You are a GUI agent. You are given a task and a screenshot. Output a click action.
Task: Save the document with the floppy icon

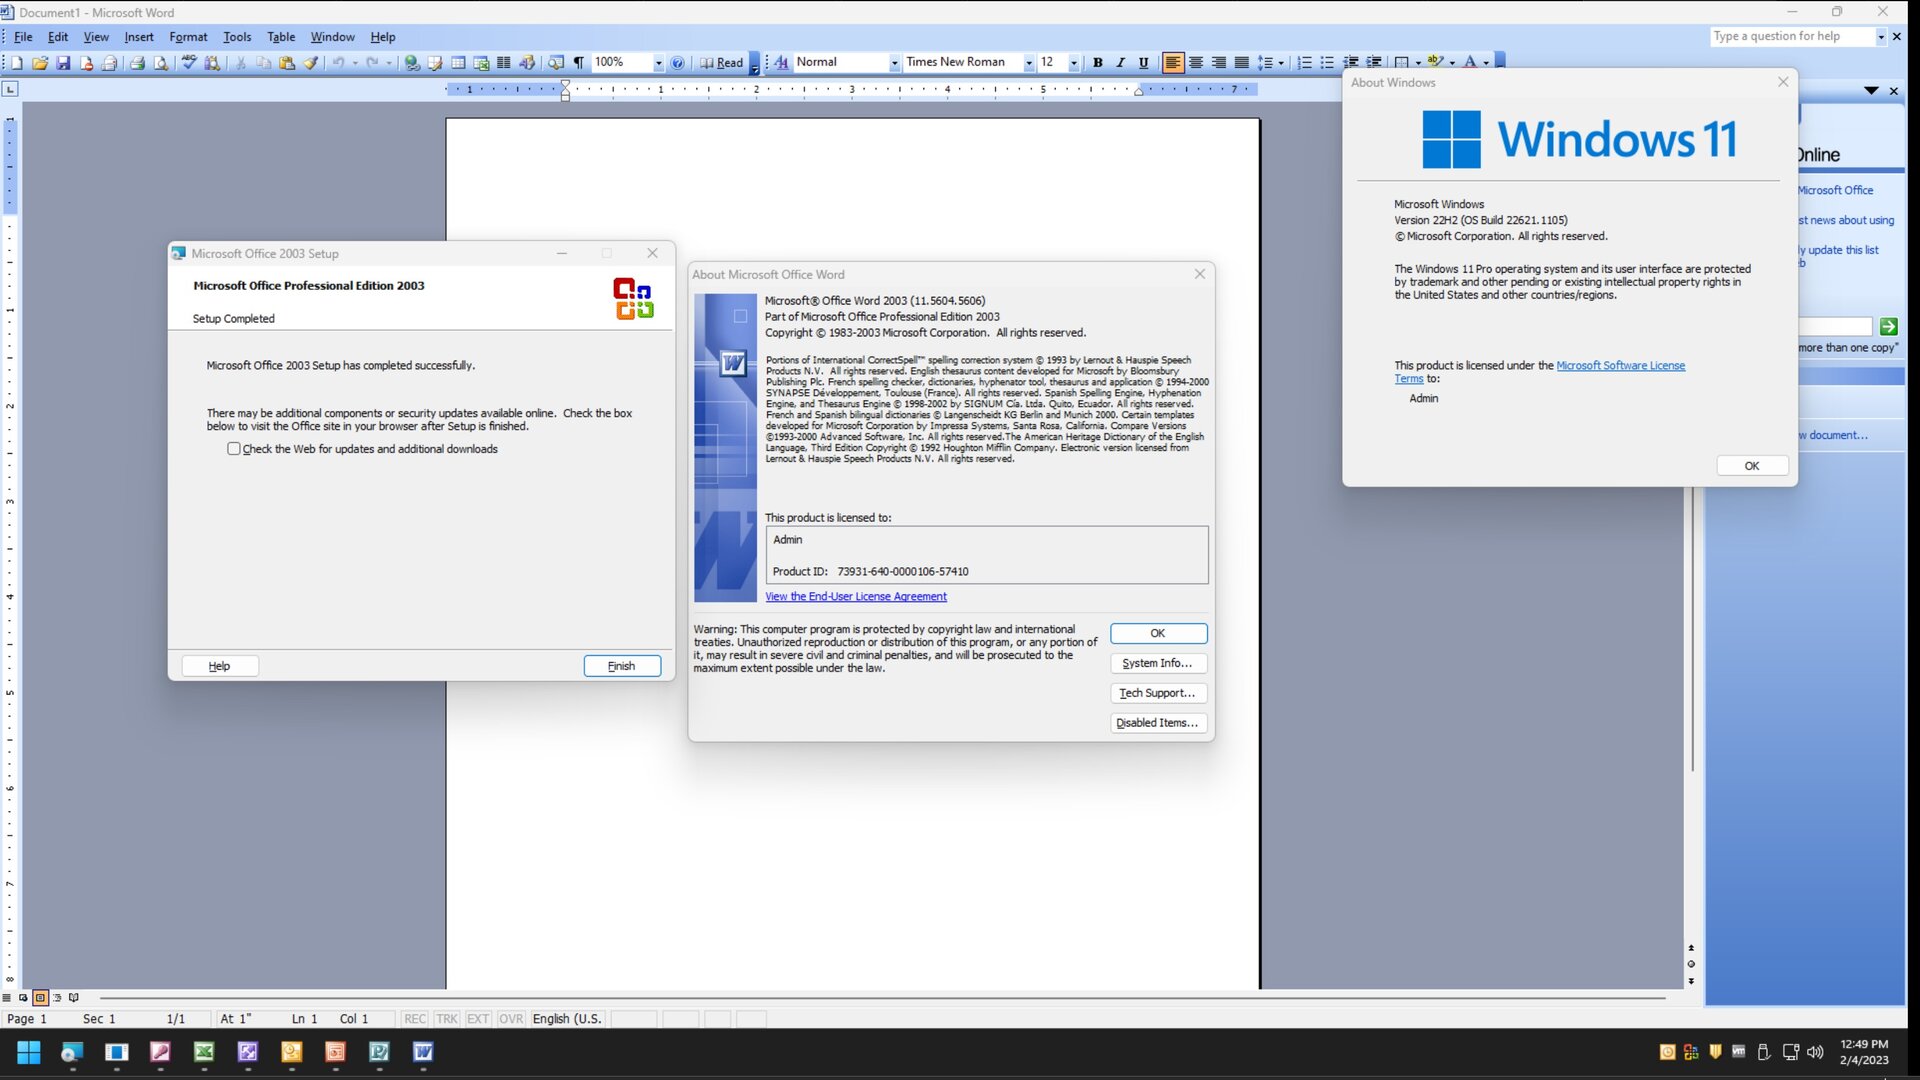pyautogui.click(x=63, y=63)
